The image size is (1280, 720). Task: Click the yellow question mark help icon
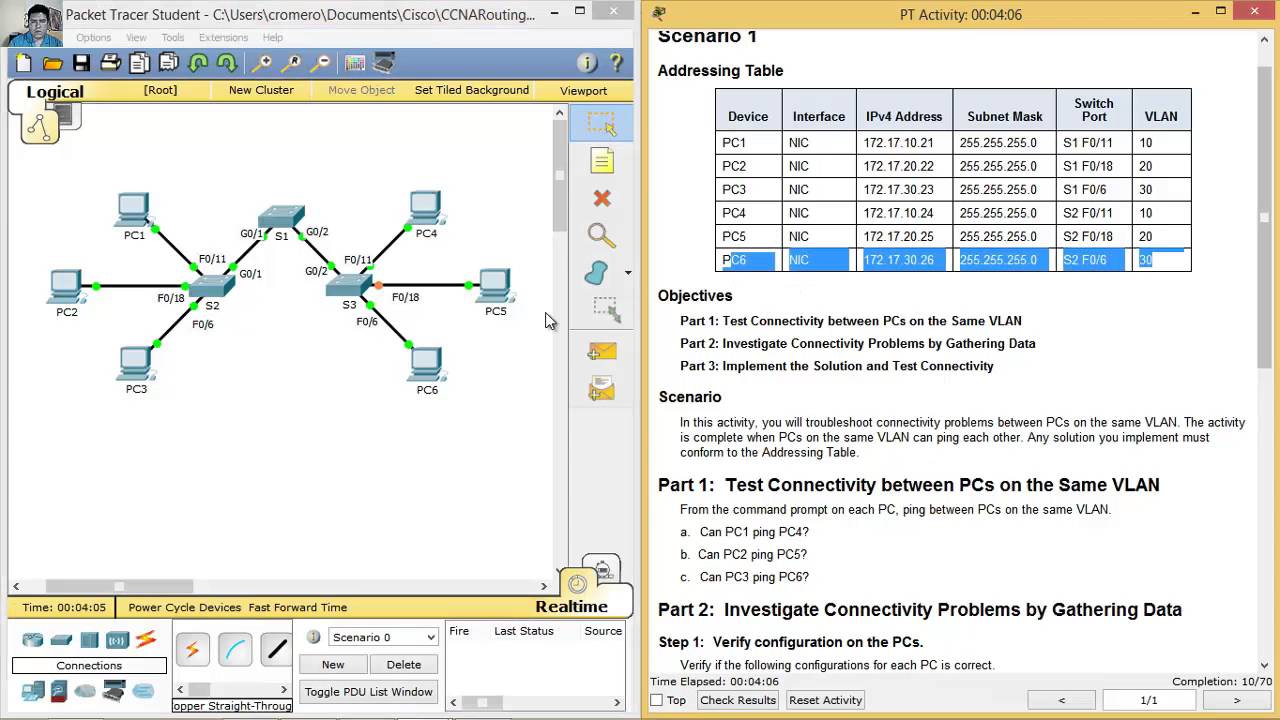pyautogui.click(x=616, y=63)
